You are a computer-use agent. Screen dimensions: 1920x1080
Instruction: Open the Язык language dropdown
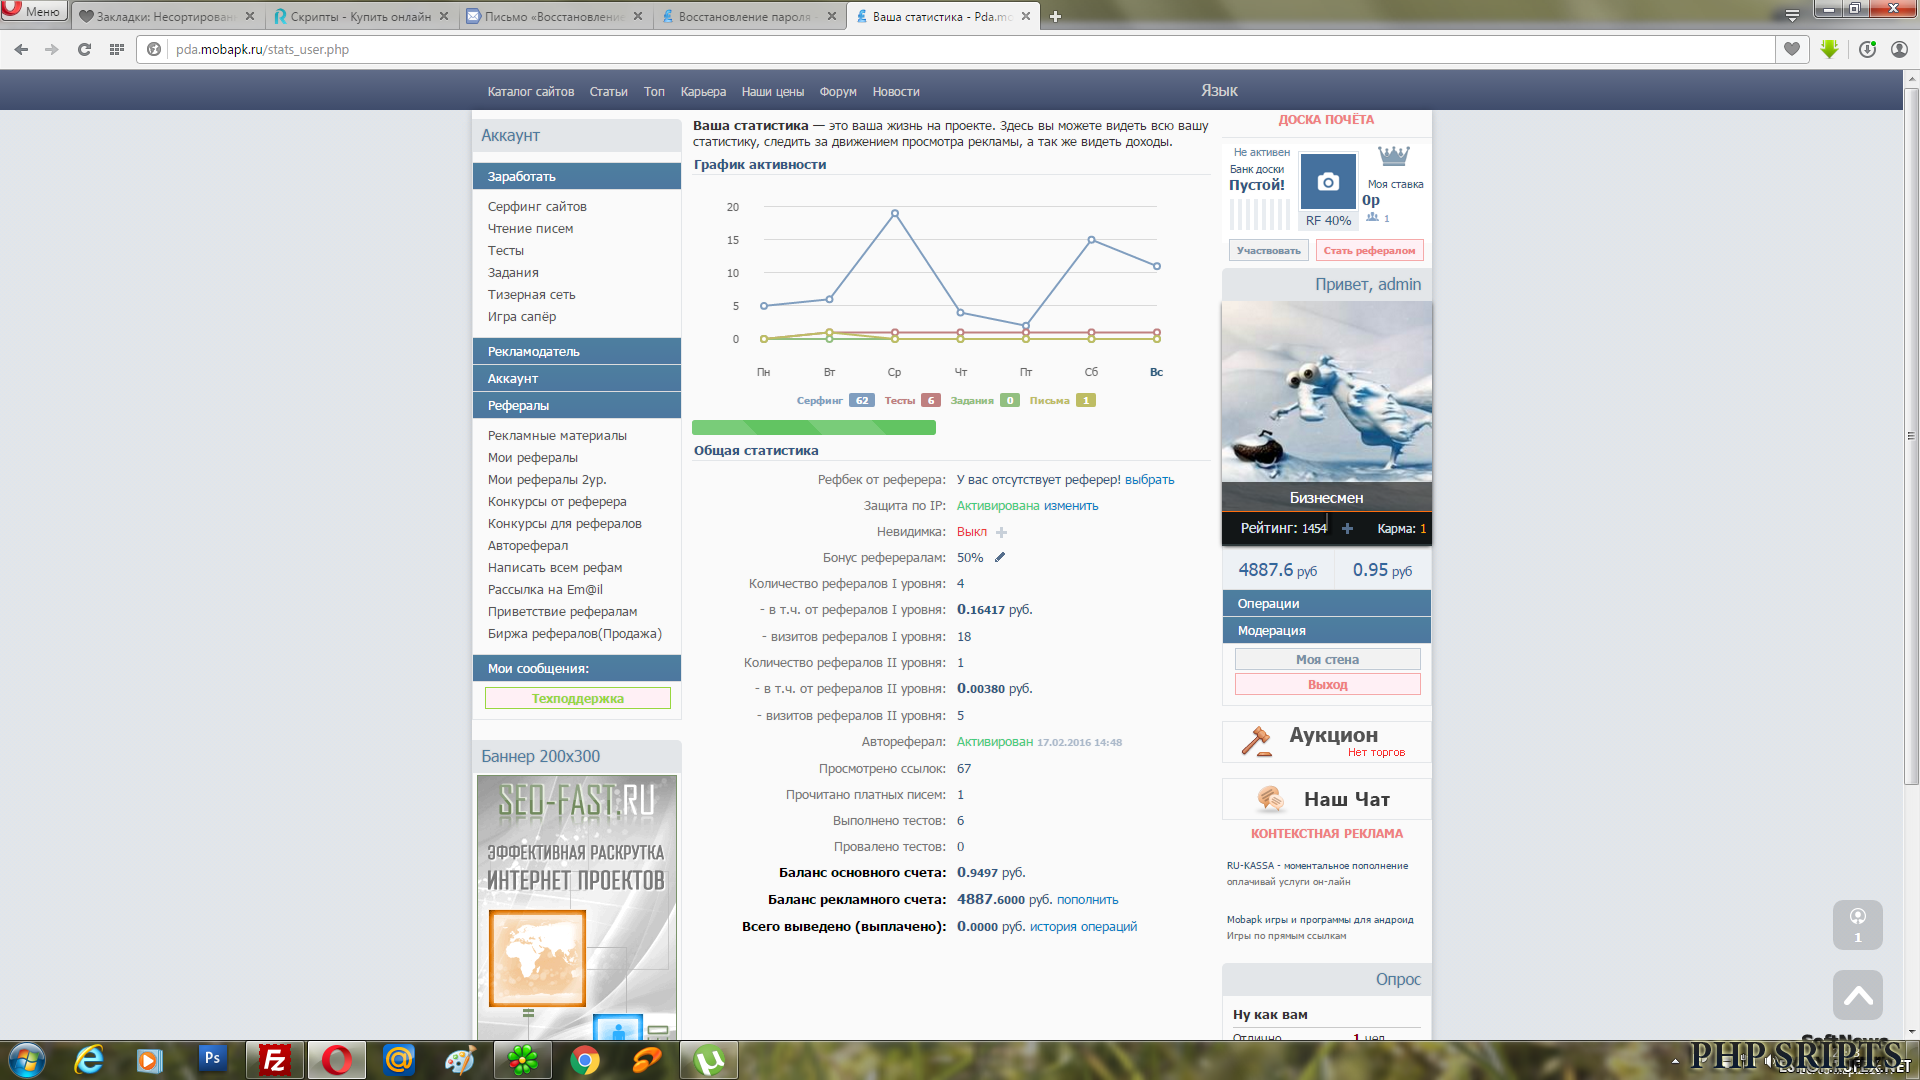pos(1219,91)
